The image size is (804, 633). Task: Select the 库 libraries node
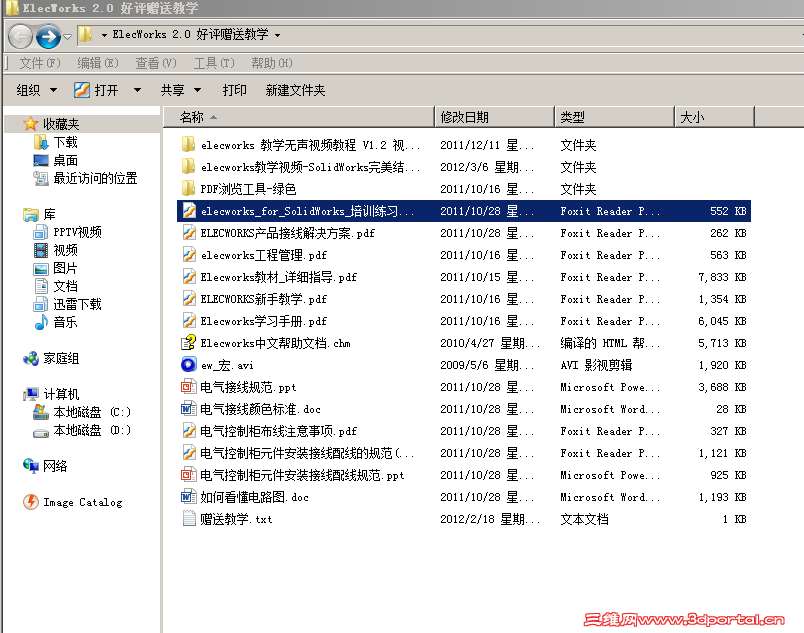coord(40,214)
